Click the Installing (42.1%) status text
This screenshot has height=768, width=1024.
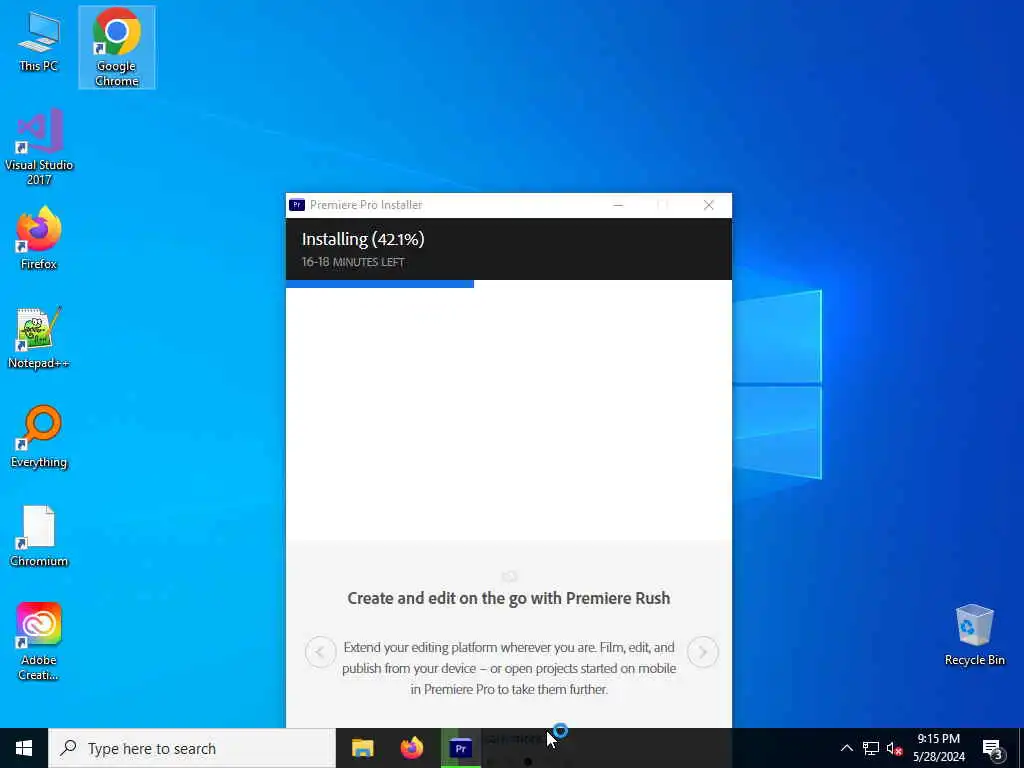click(x=363, y=239)
